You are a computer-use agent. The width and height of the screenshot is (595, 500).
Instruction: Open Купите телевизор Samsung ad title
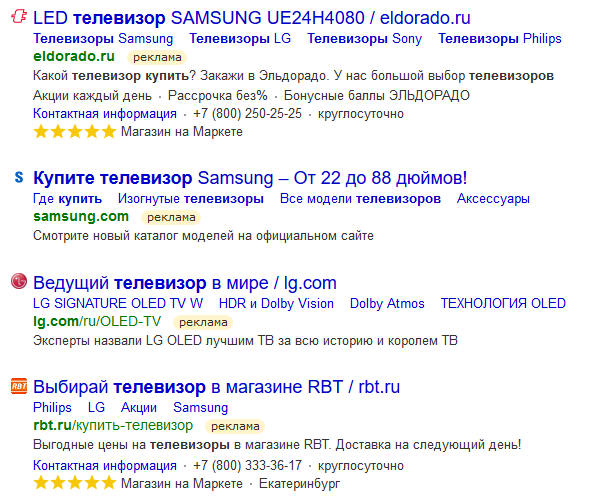(x=250, y=178)
